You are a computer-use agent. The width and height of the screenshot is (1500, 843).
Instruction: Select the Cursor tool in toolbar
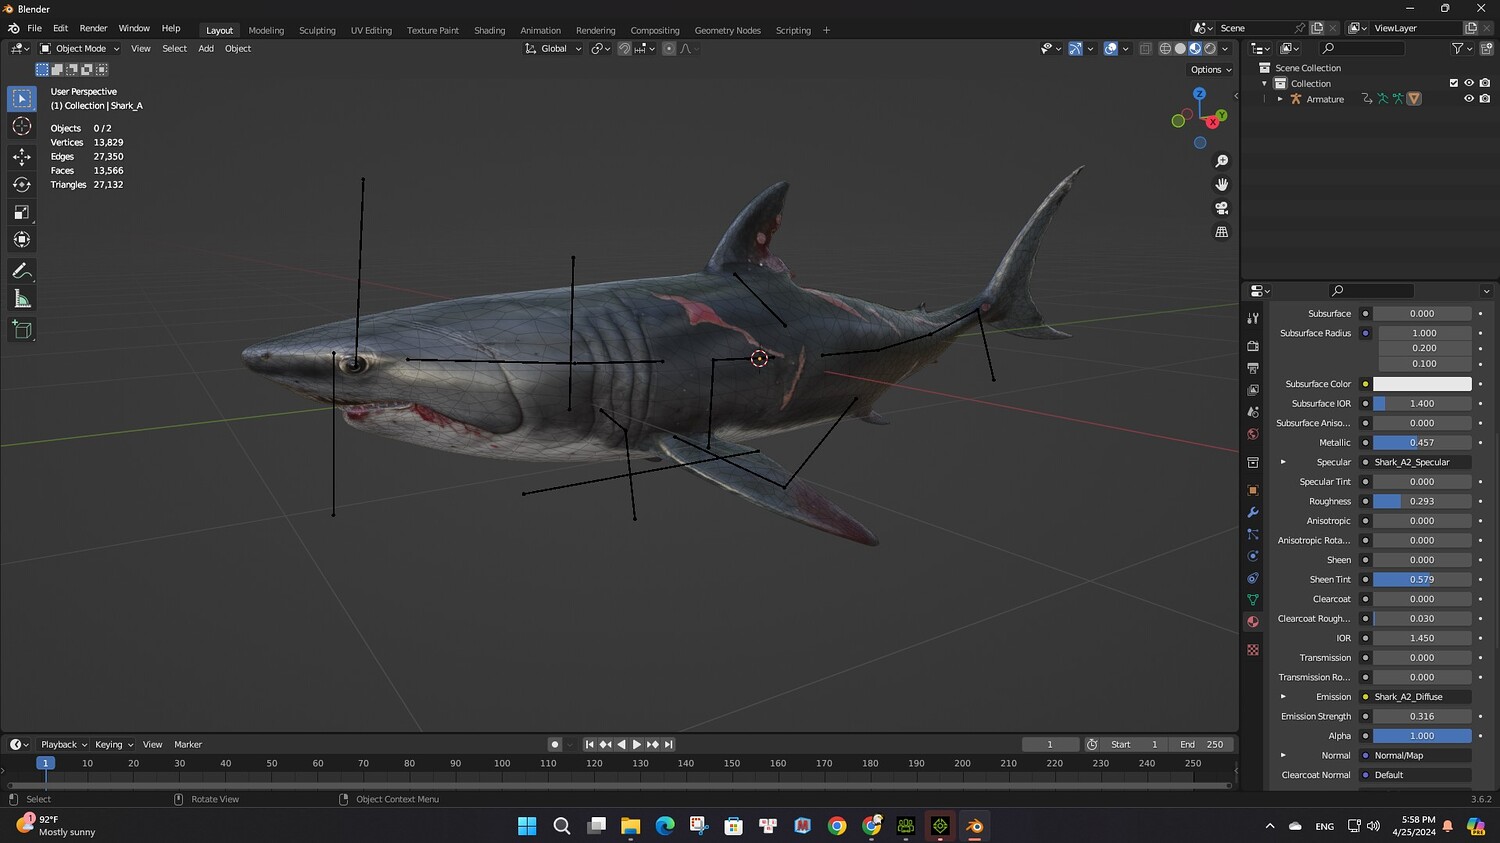(22, 126)
